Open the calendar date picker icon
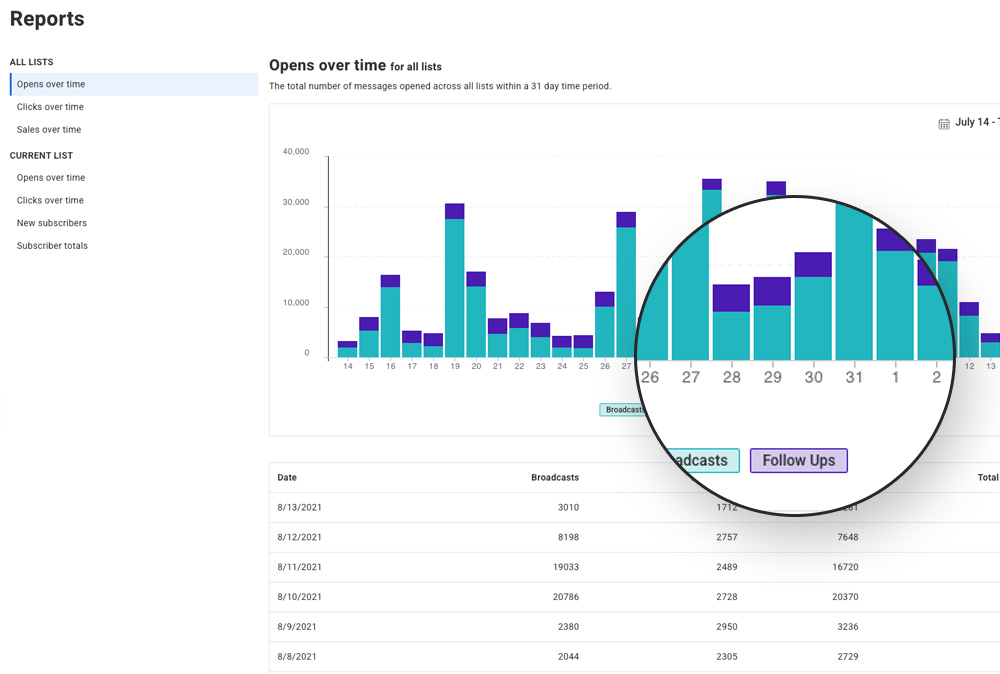Screen dimensions: 1000x674 pyautogui.click(x=944, y=122)
